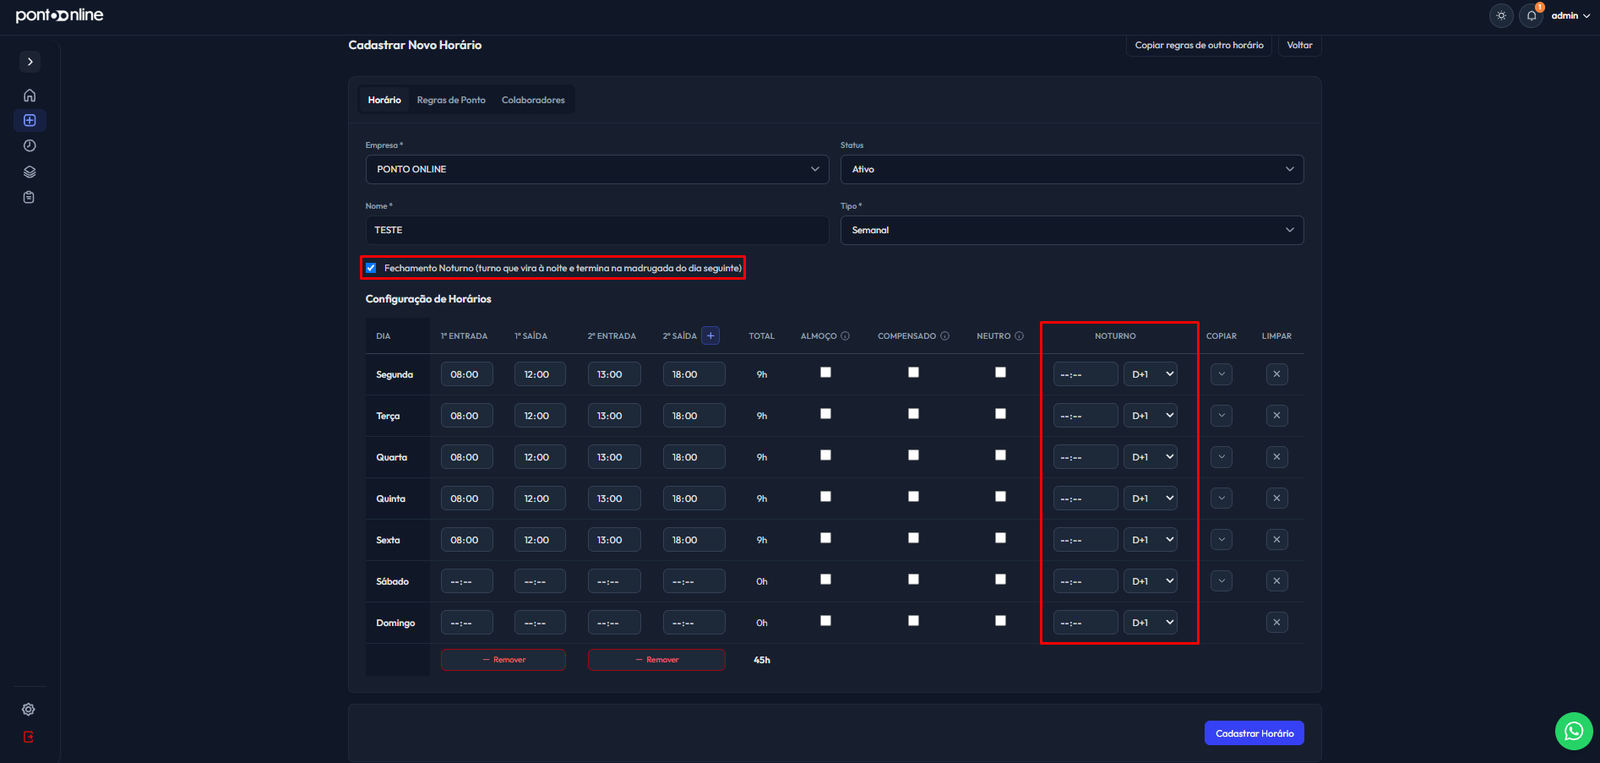Add a period with the plus beside 2ª Saída
Viewport: 1600px width, 763px height.
711,336
